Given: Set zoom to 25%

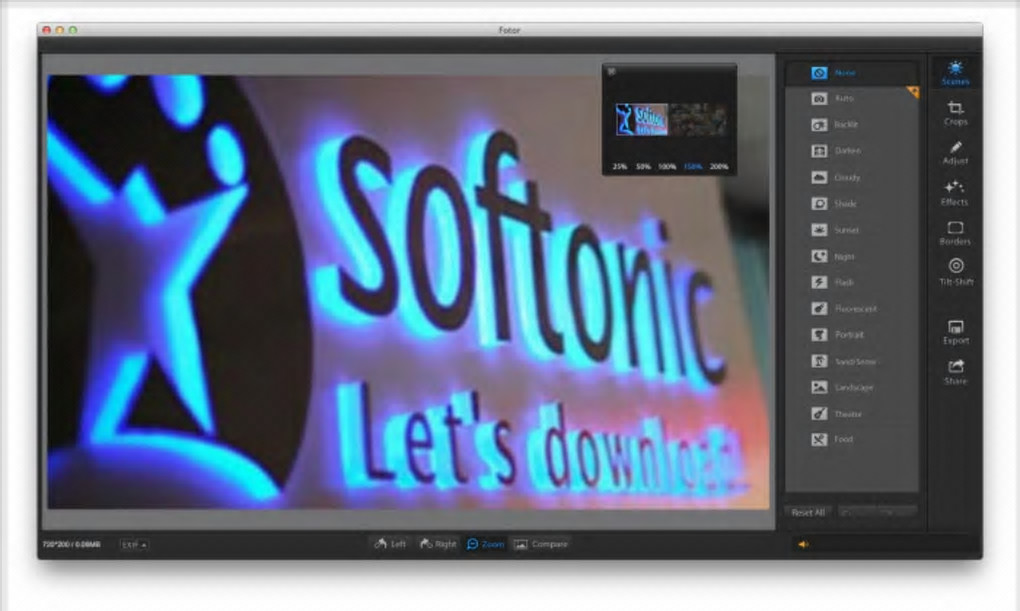Looking at the screenshot, I should [x=619, y=167].
